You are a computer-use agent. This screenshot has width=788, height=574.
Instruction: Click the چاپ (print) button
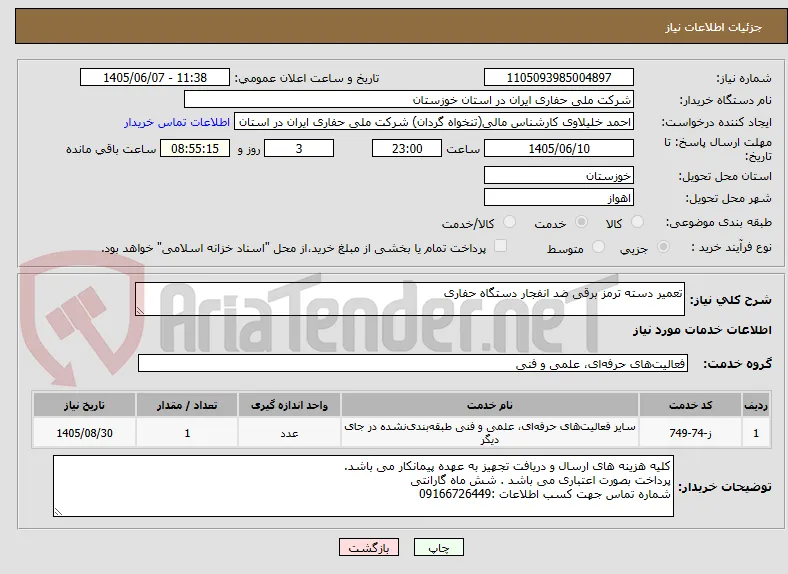439,547
